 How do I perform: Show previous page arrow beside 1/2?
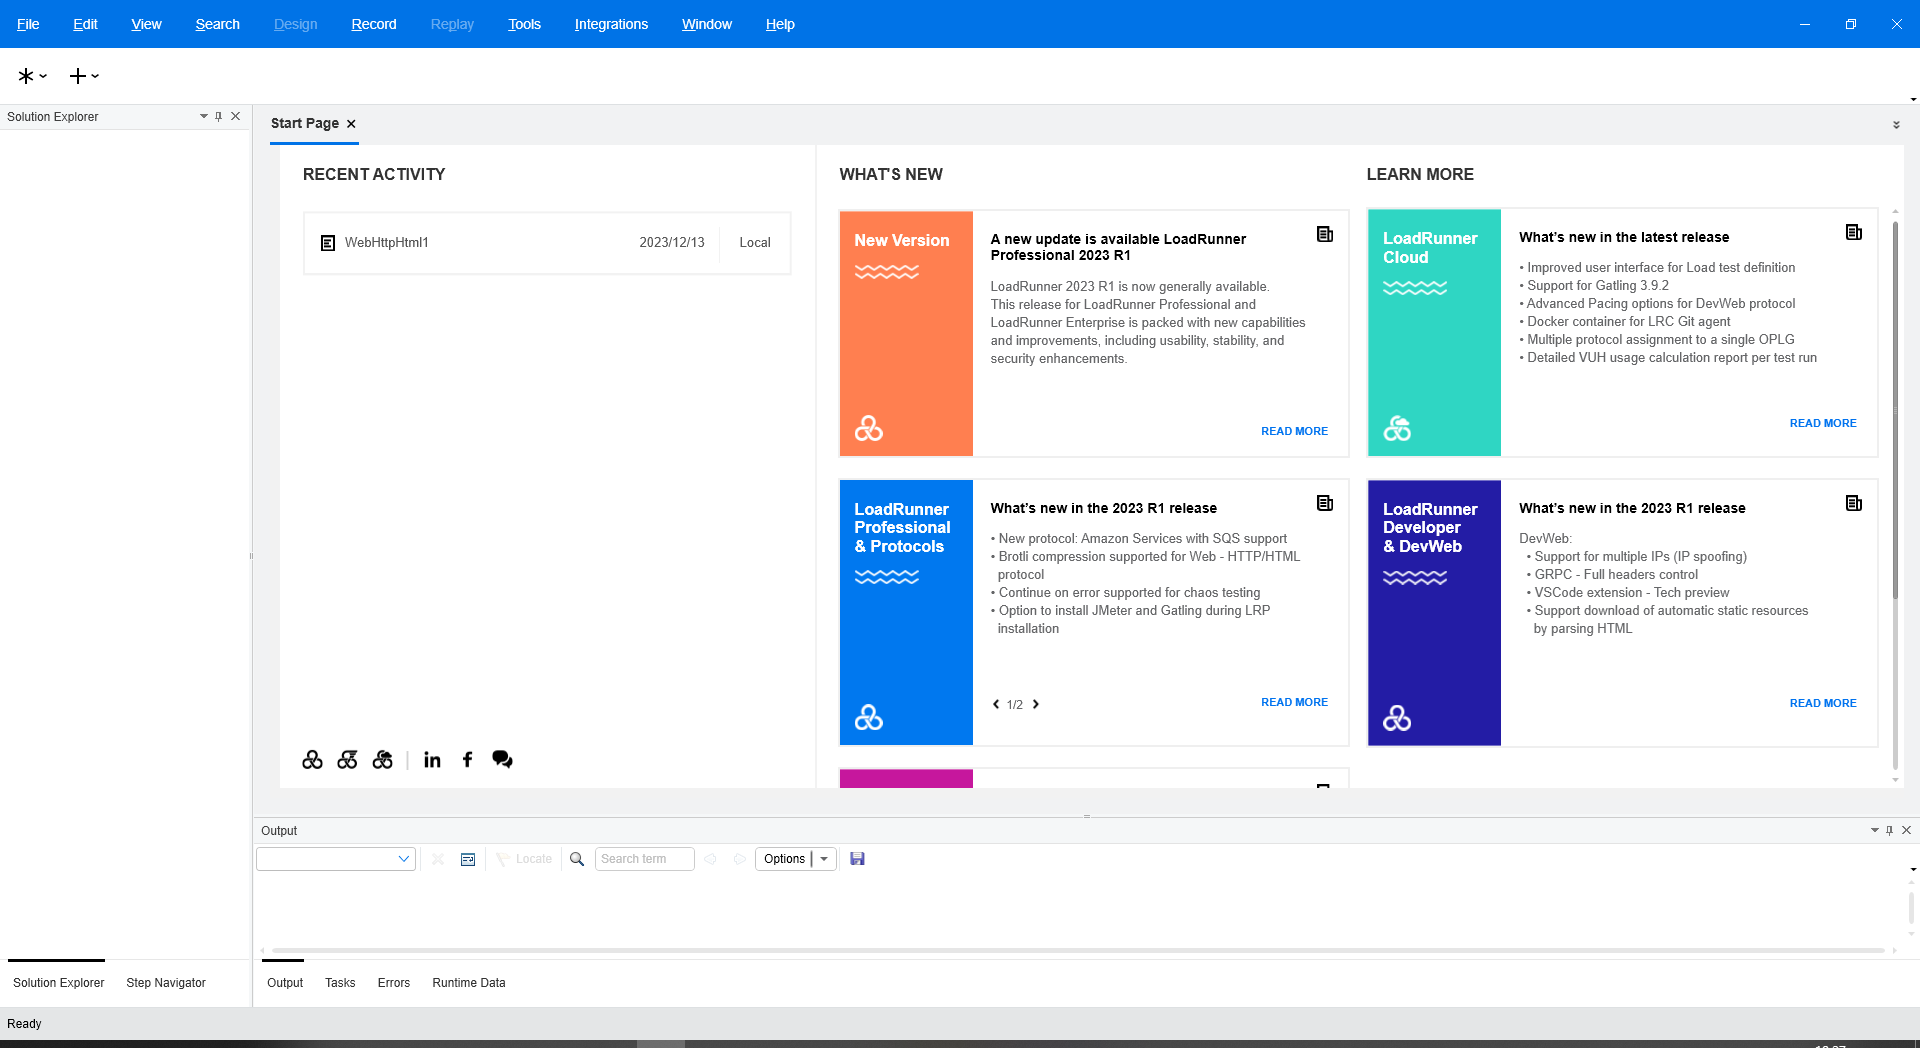(x=996, y=704)
